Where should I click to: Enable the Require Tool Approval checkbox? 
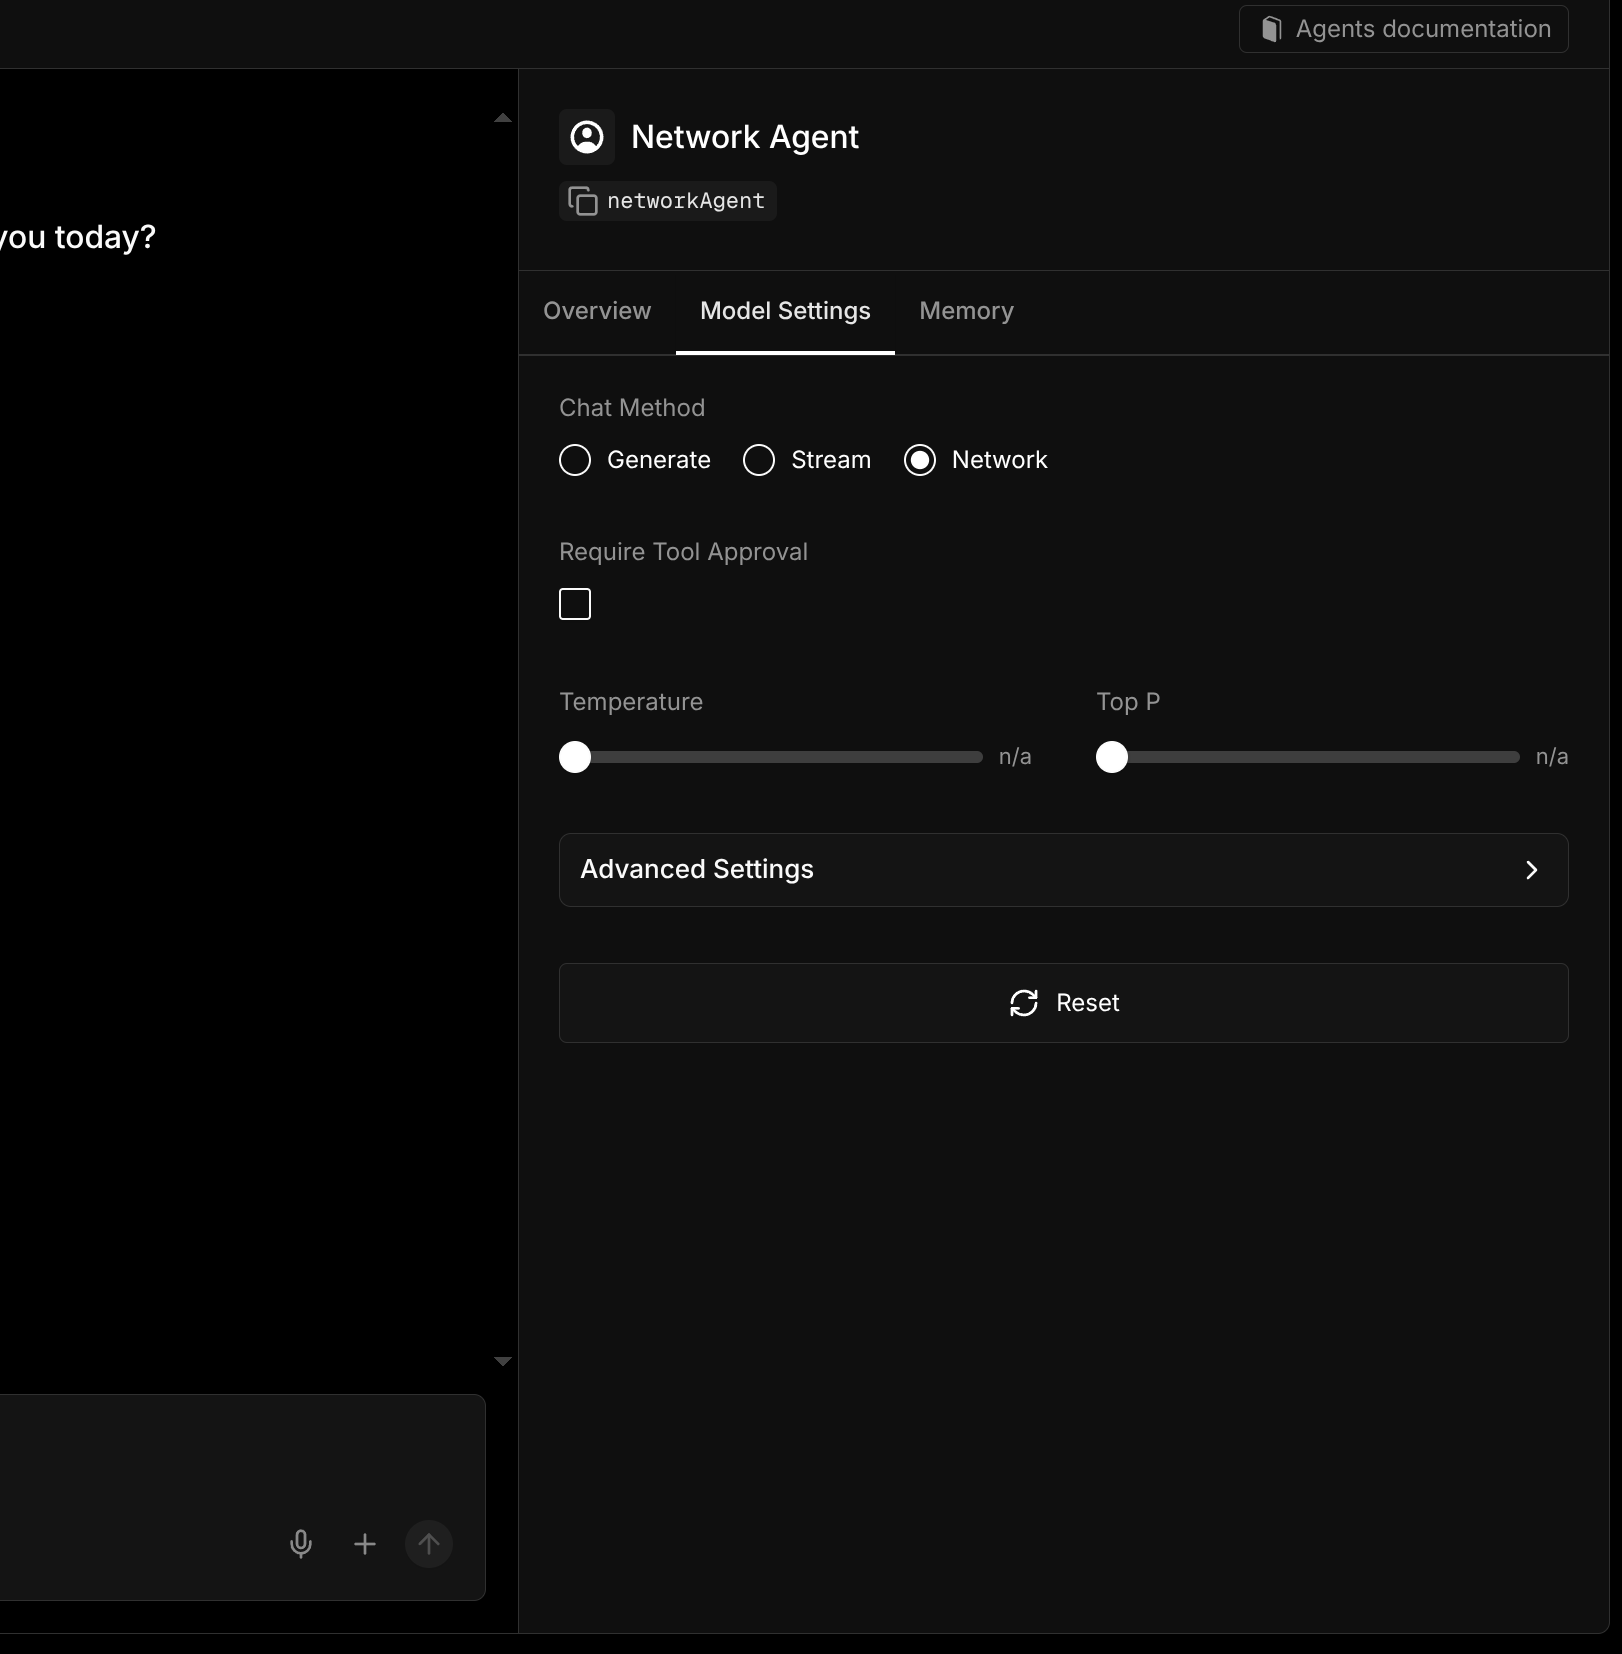click(575, 604)
